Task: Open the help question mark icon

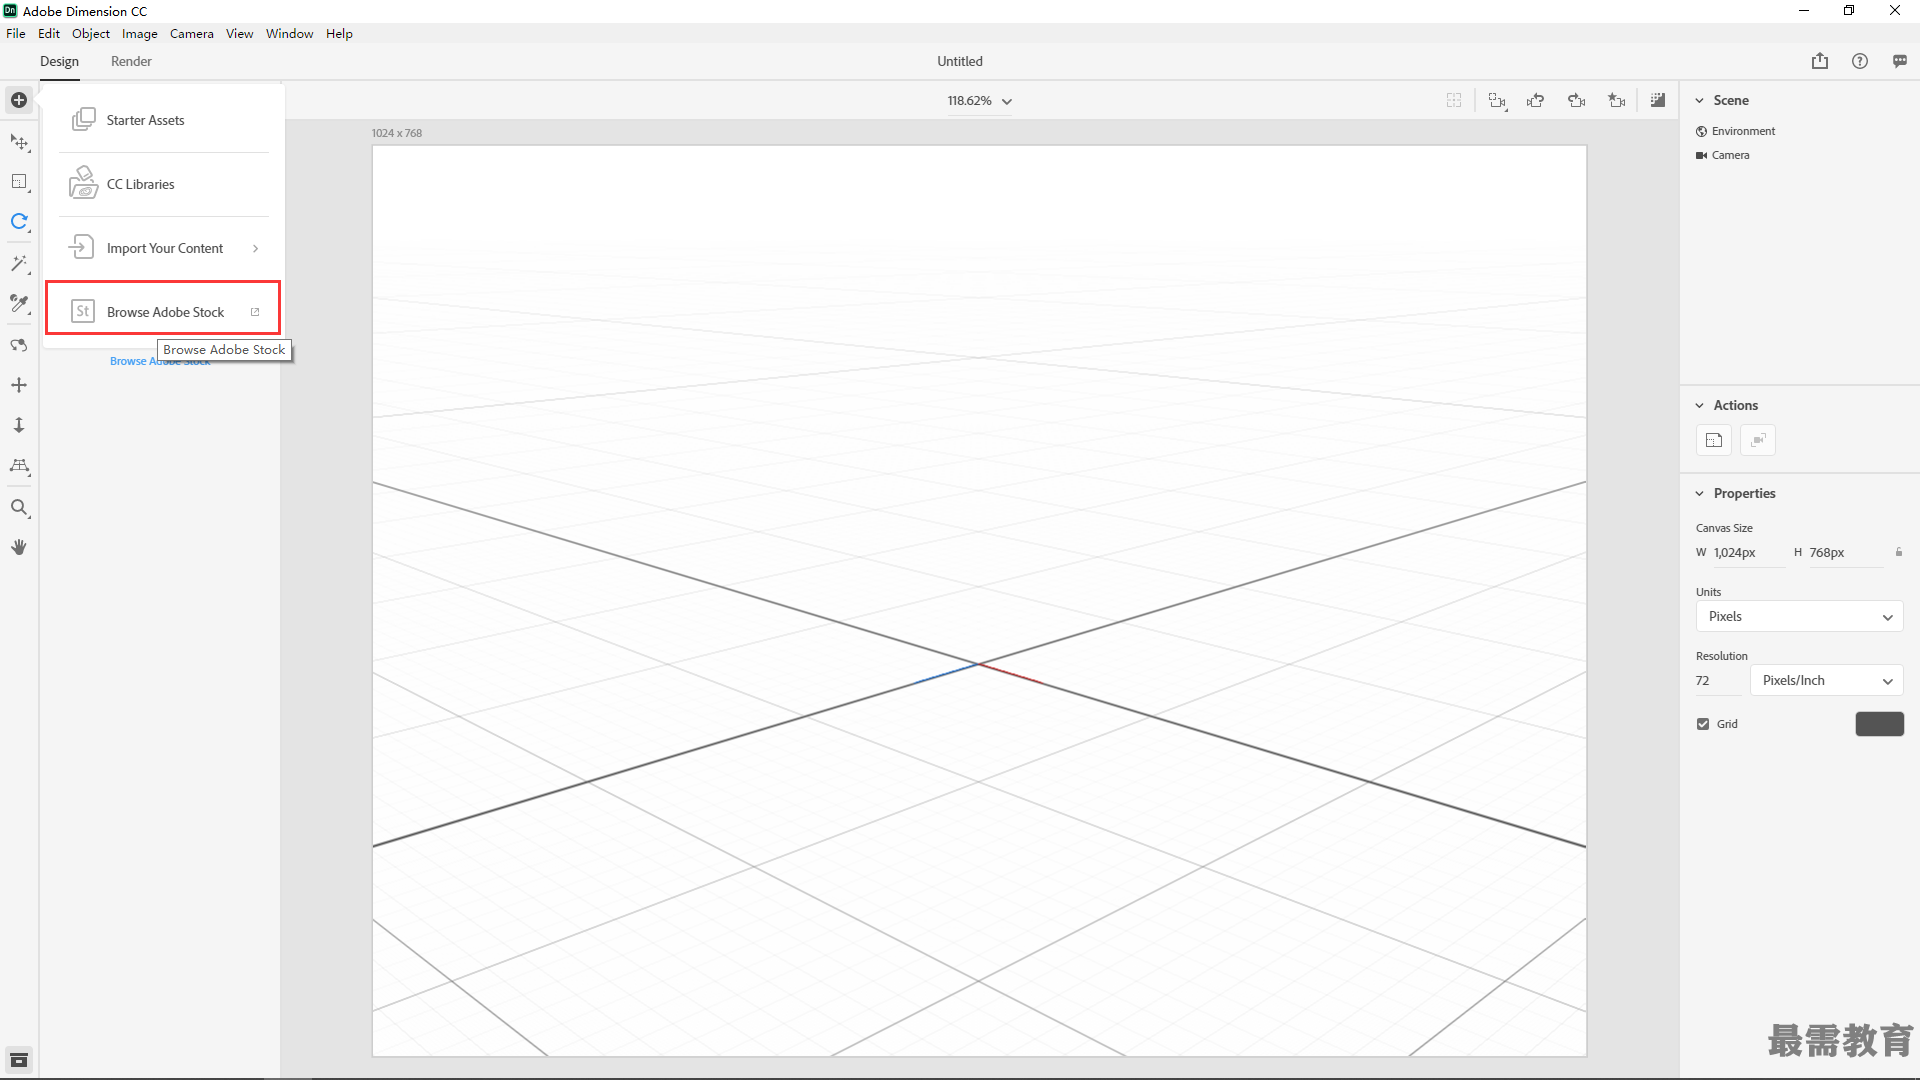Action: click(x=1860, y=61)
